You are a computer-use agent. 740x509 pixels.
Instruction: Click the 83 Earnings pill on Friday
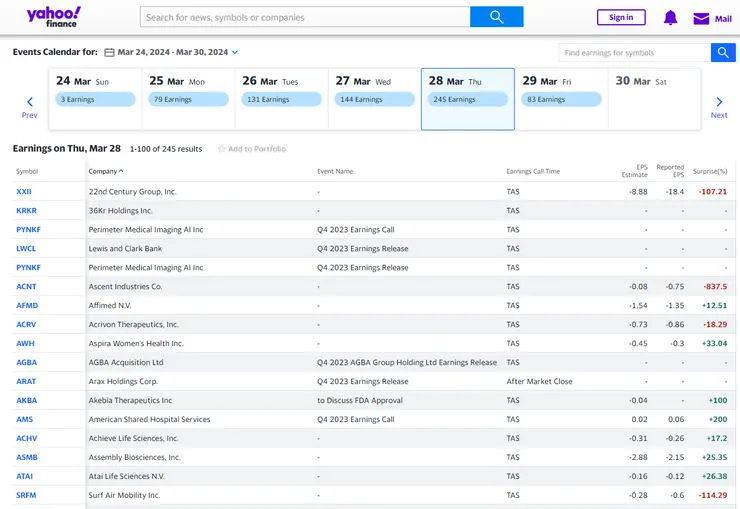click(561, 99)
